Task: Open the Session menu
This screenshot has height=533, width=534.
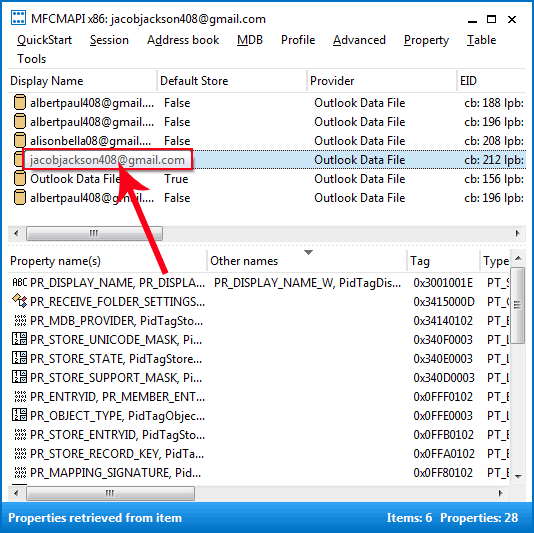Action: tap(109, 40)
